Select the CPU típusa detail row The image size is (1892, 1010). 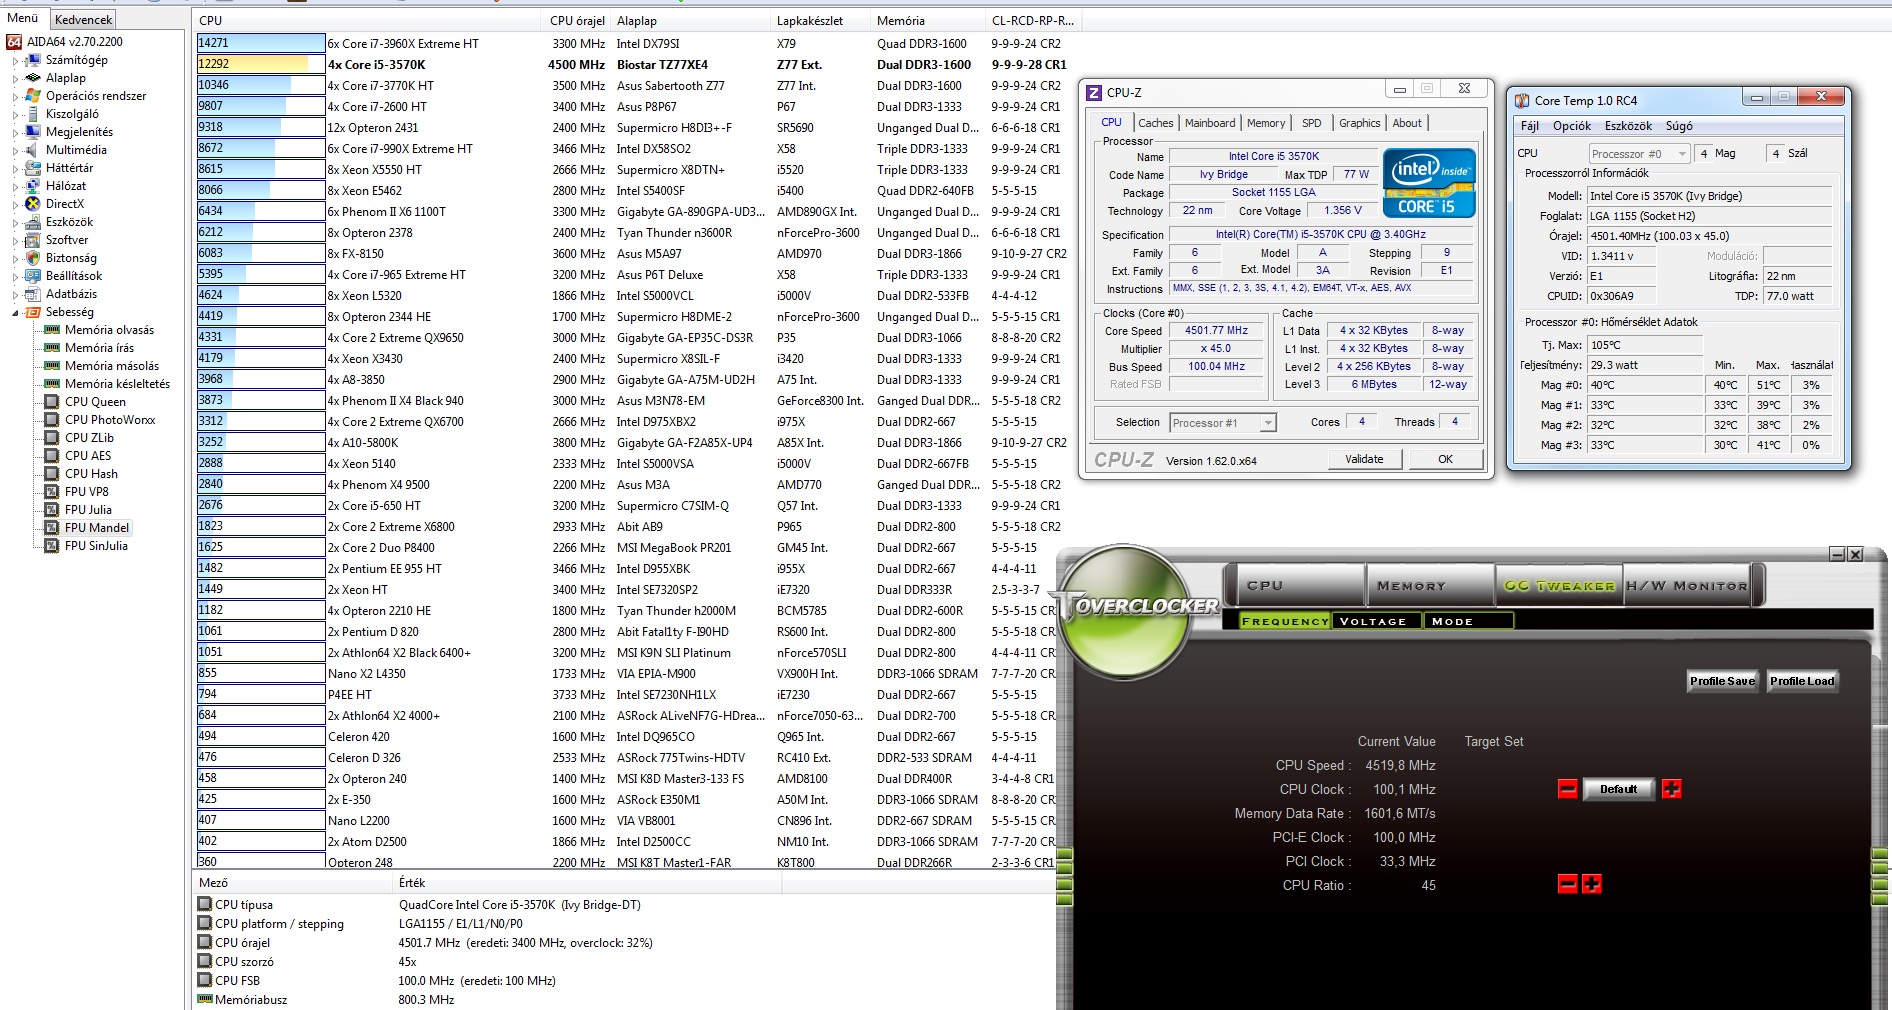point(625,905)
